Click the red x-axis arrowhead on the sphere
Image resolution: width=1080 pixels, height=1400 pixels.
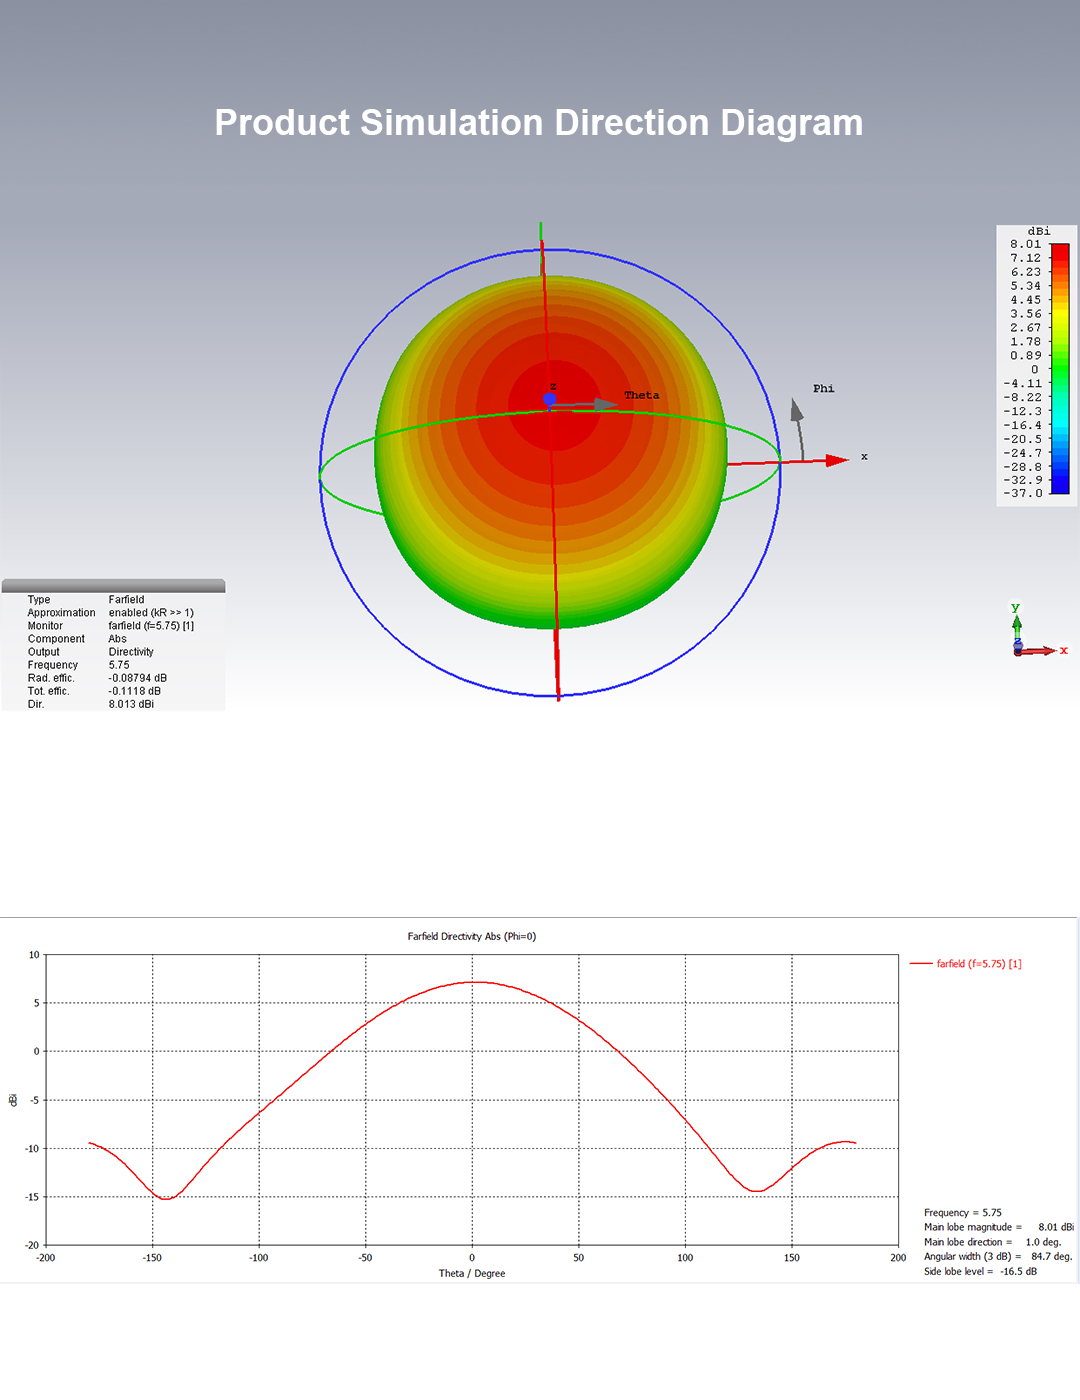click(838, 460)
